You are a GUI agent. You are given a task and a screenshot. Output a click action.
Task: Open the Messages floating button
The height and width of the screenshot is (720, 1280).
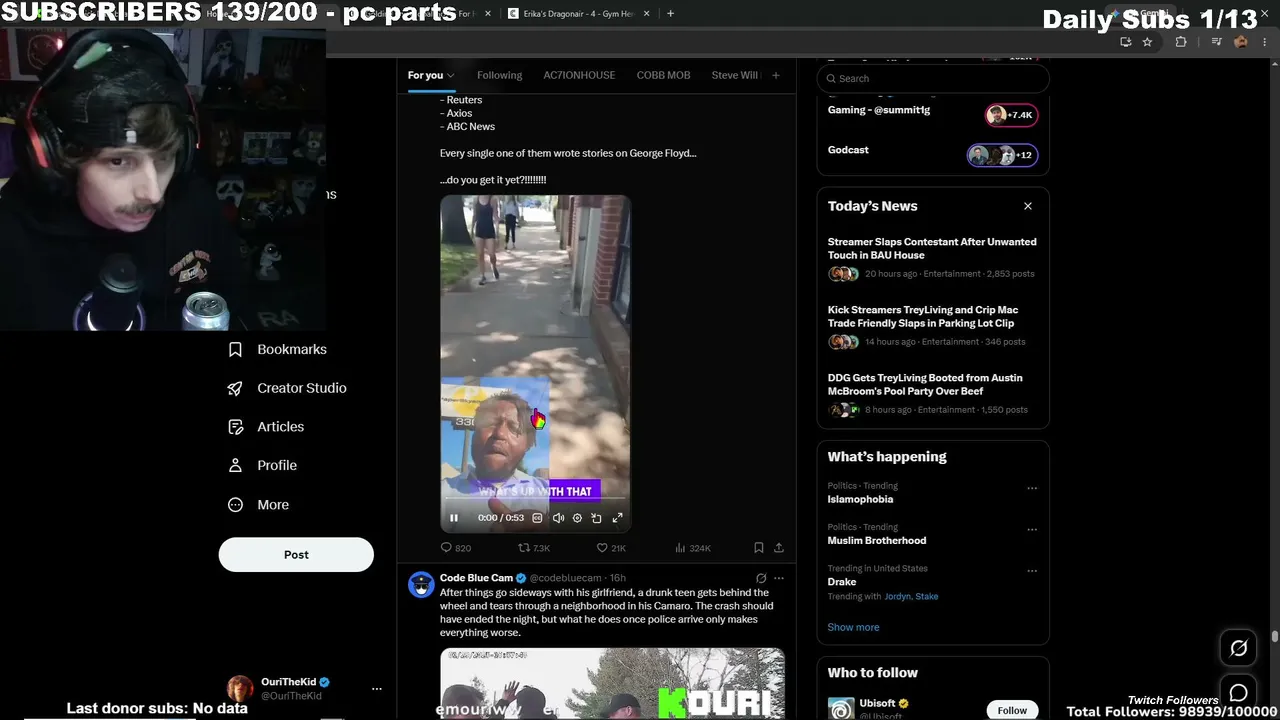pyautogui.click(x=1238, y=693)
